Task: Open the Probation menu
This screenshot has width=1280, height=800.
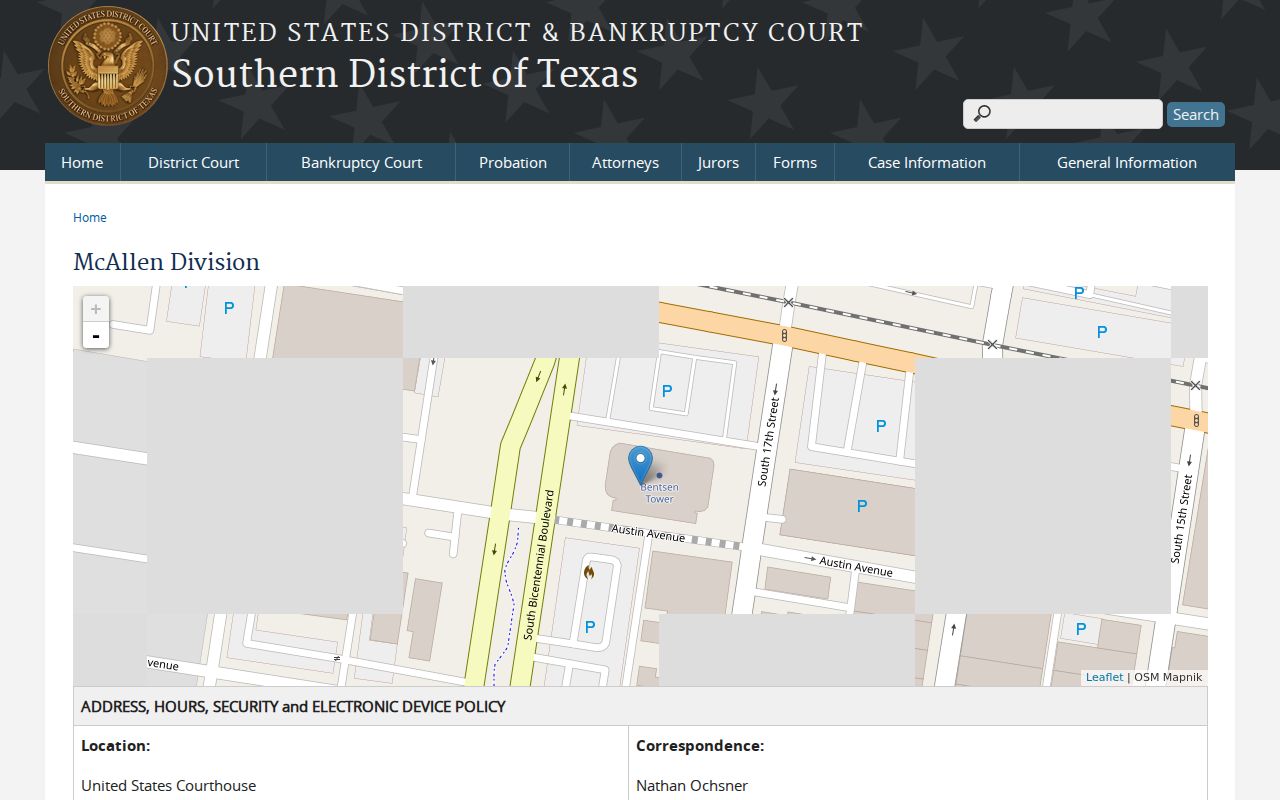Action: [513, 162]
